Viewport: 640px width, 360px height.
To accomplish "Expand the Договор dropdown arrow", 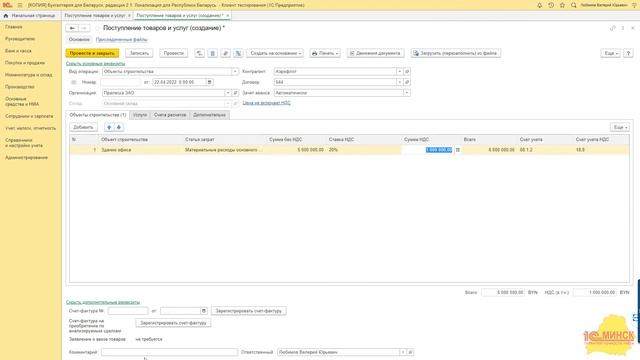I will click(x=400, y=82).
